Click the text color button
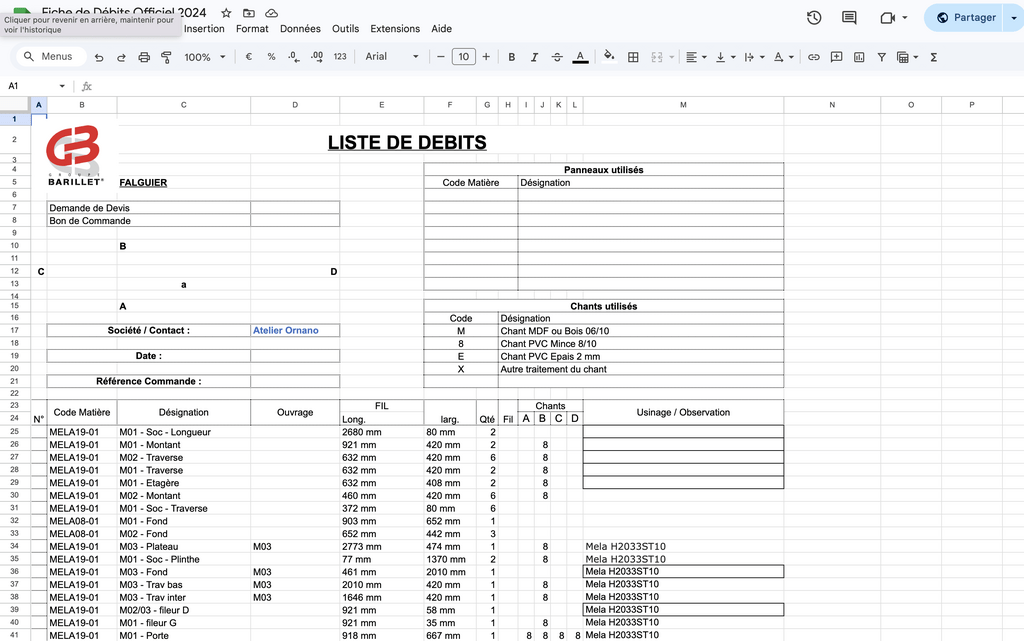The image size is (1024, 641). click(x=580, y=57)
